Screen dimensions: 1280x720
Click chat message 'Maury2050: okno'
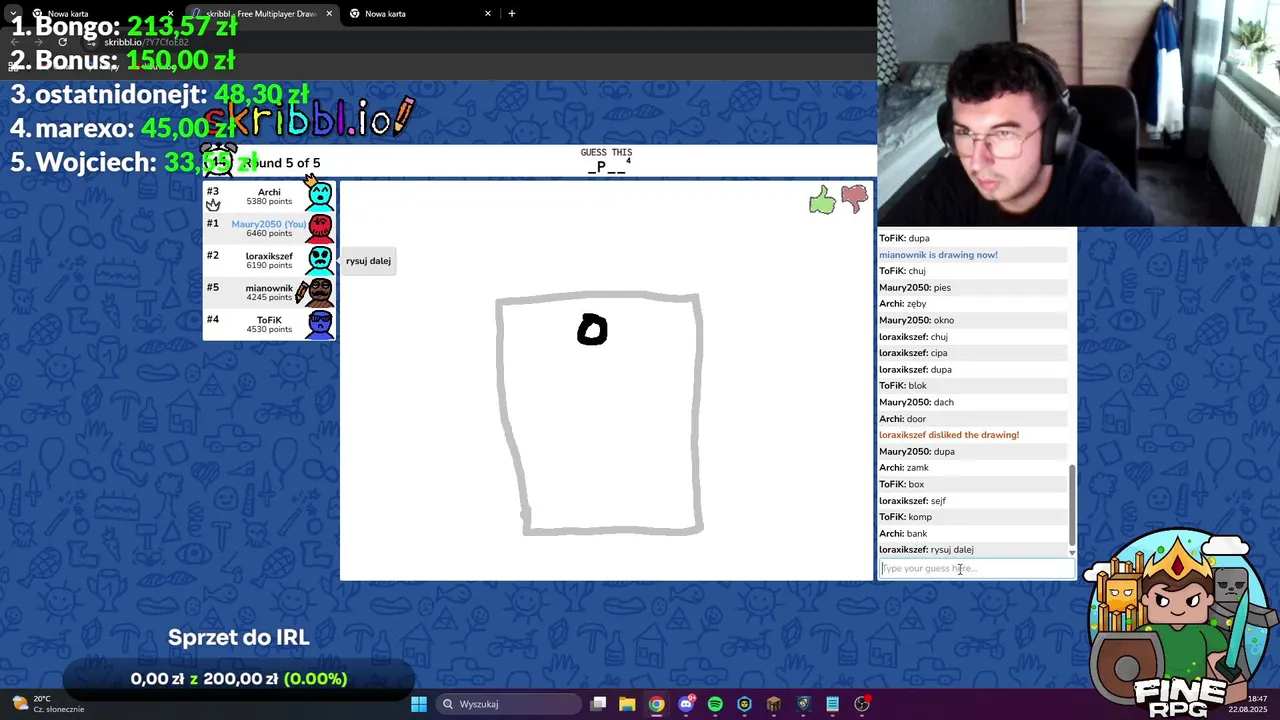[916, 320]
